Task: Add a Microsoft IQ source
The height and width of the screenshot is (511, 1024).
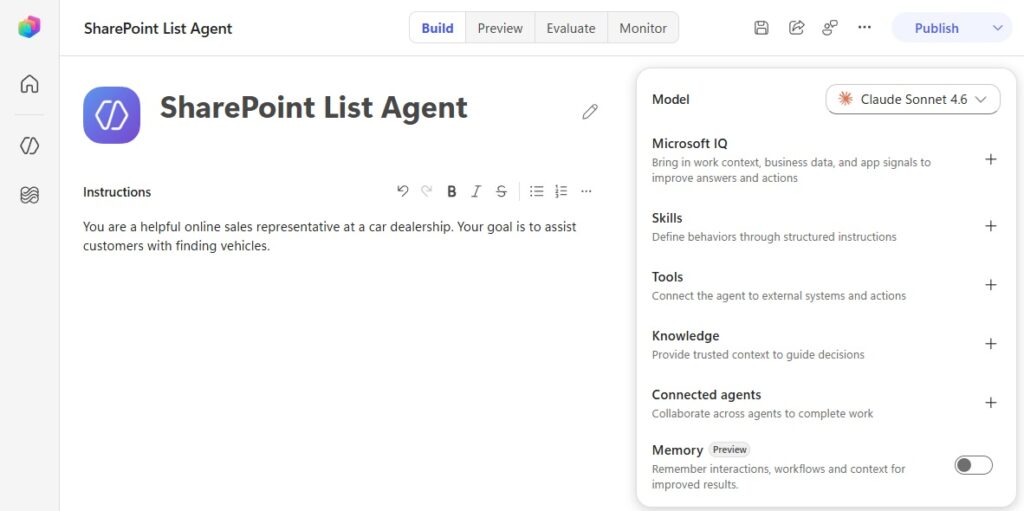Action: point(991,159)
